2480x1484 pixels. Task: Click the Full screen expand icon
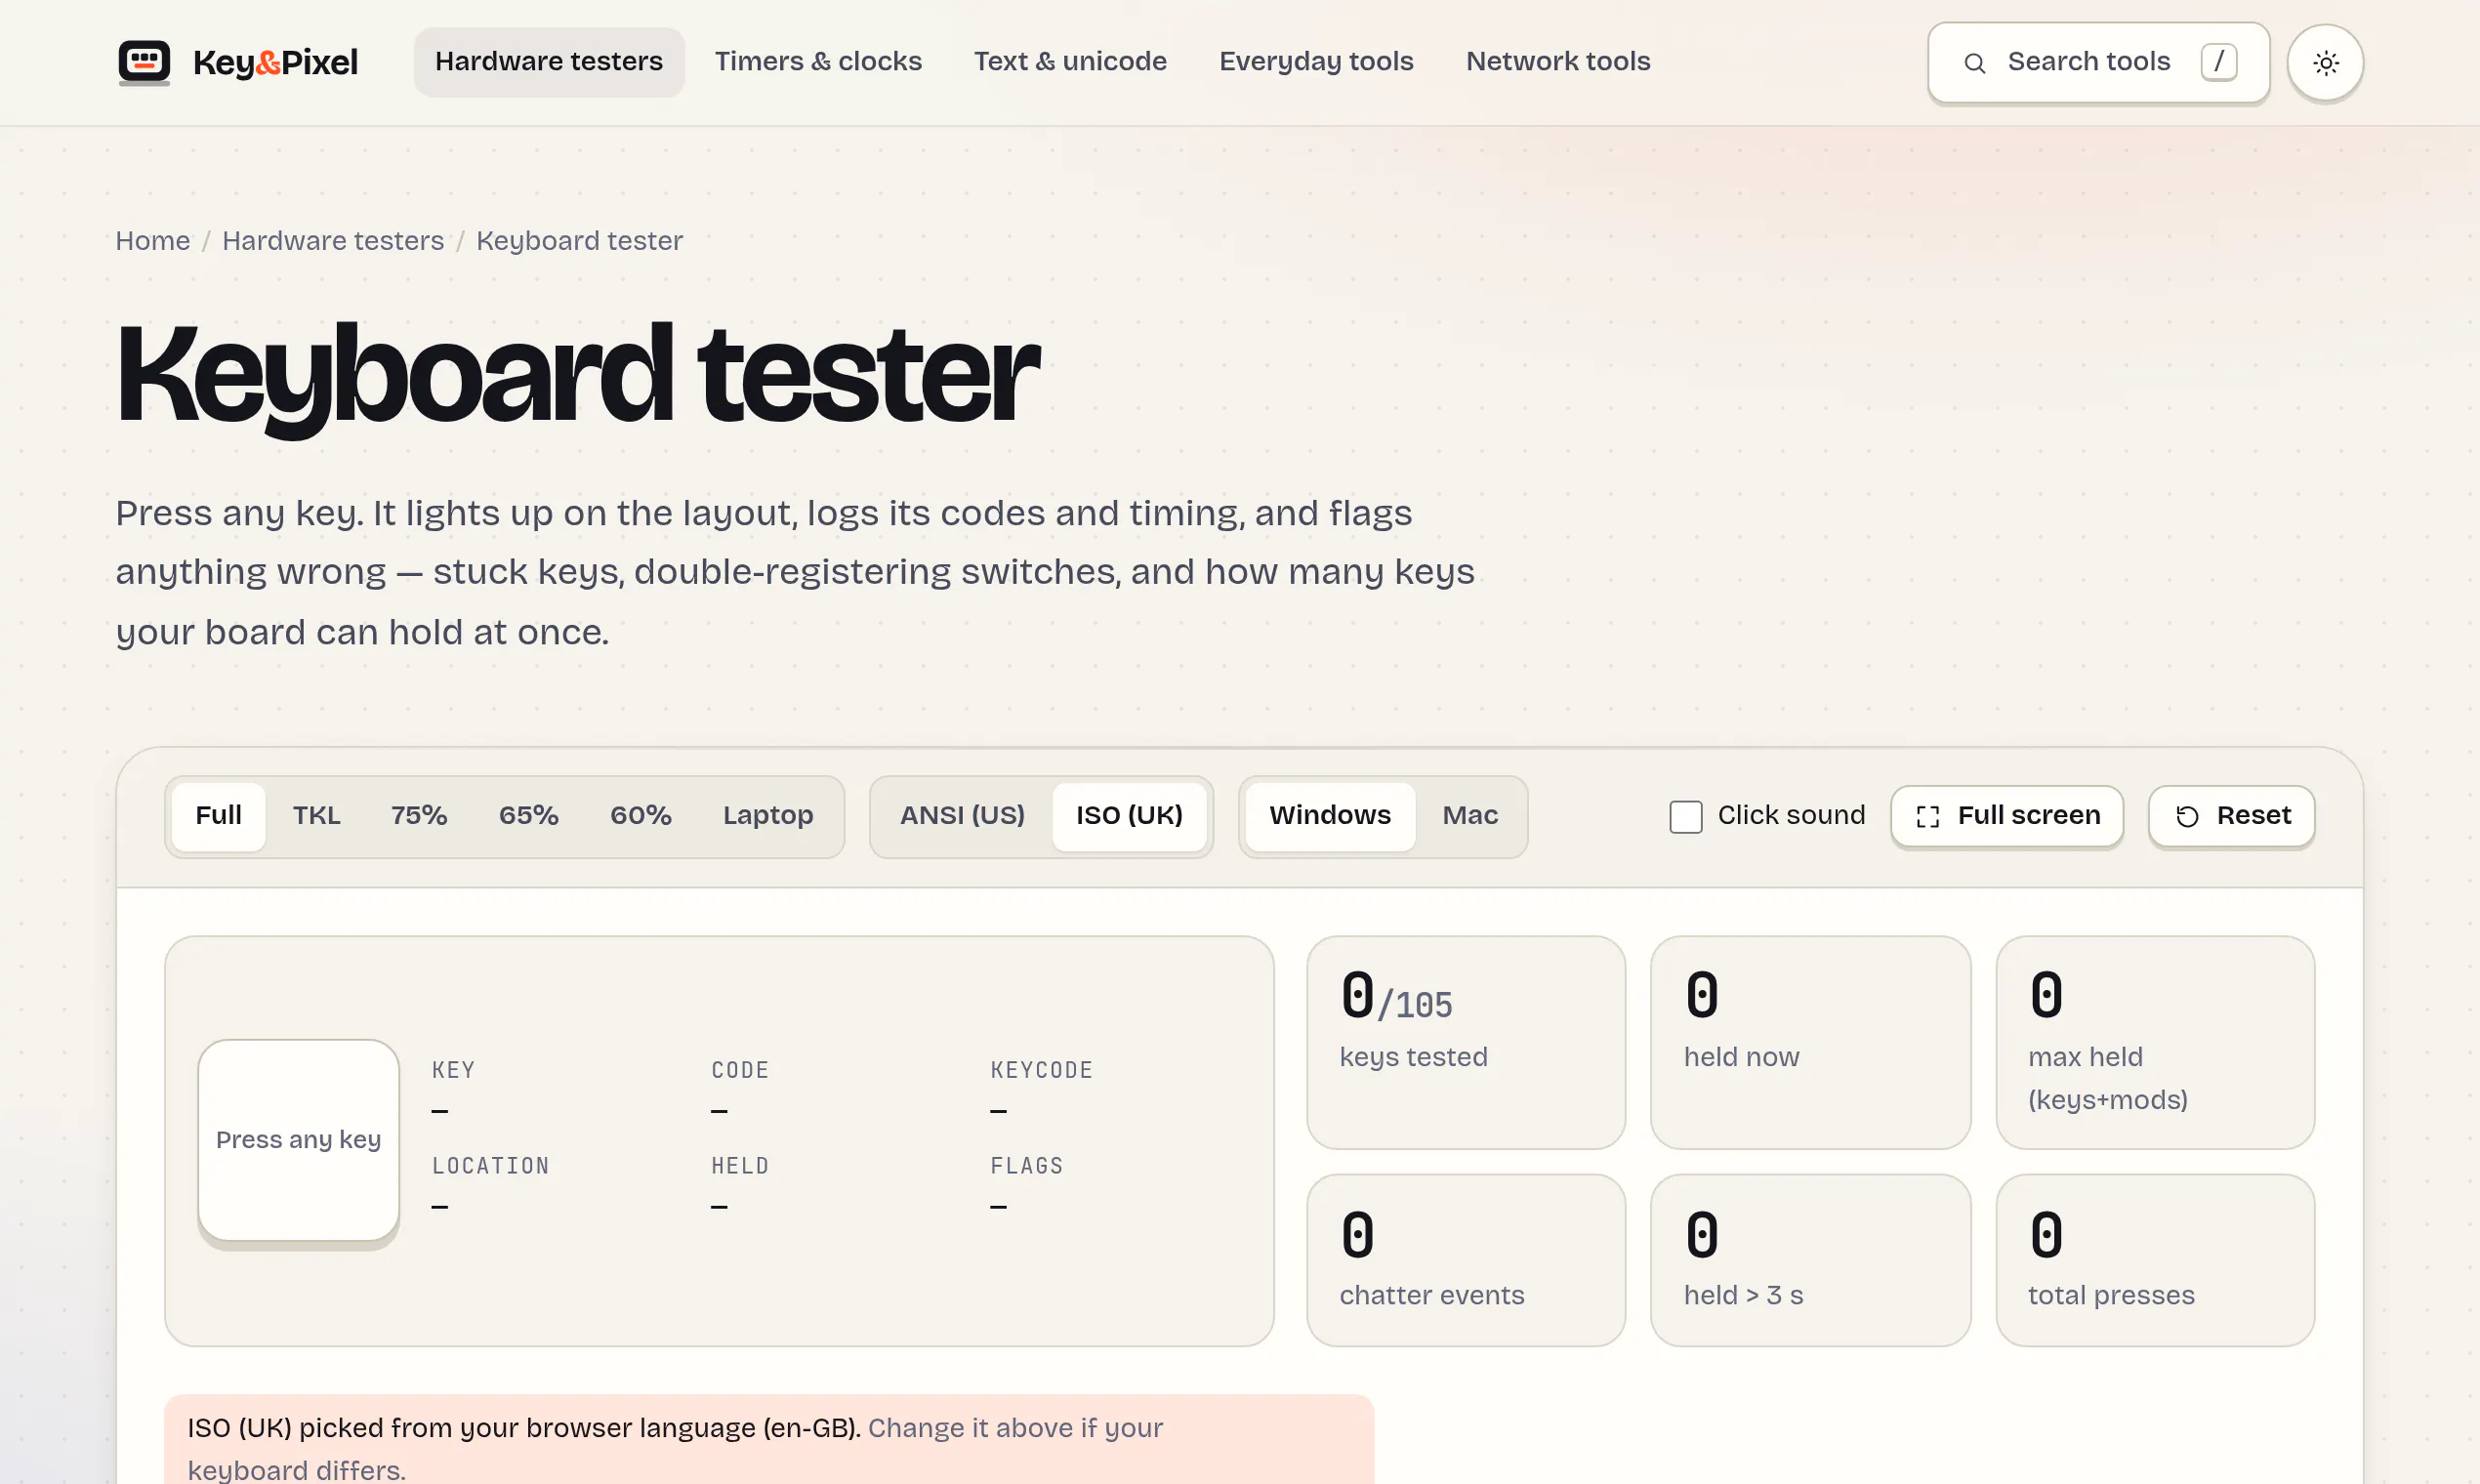(1927, 816)
